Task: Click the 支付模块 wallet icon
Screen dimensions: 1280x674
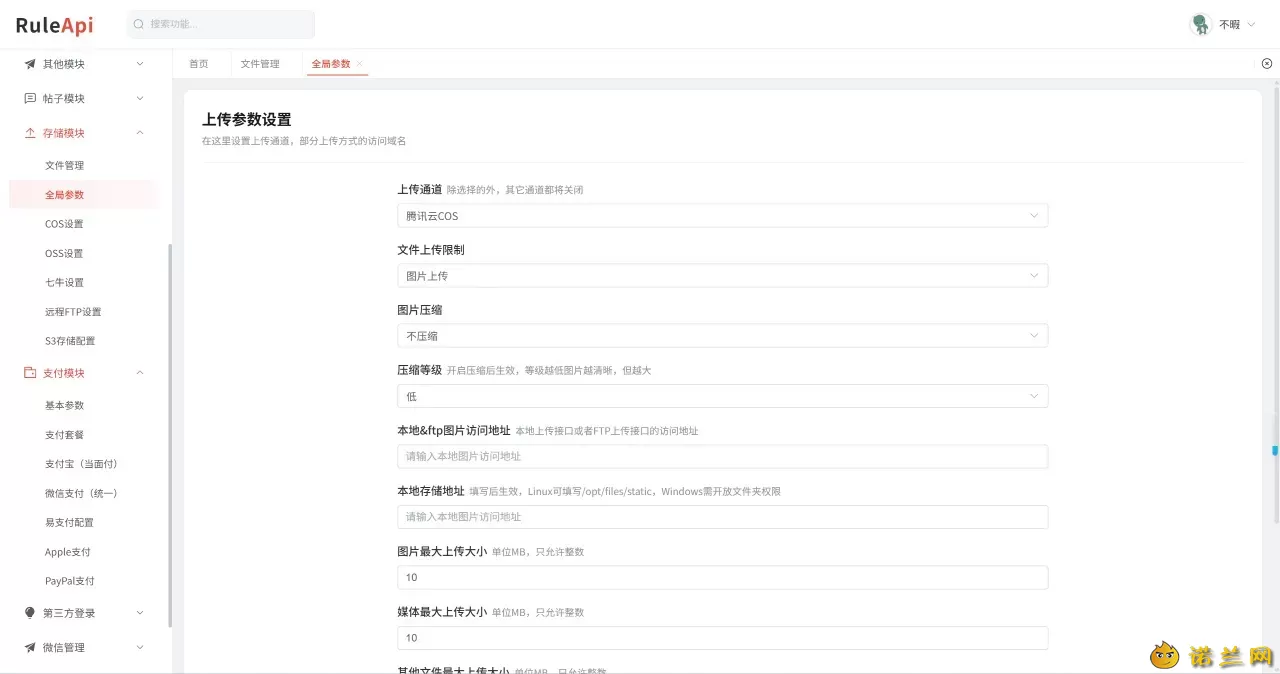Action: 30,373
